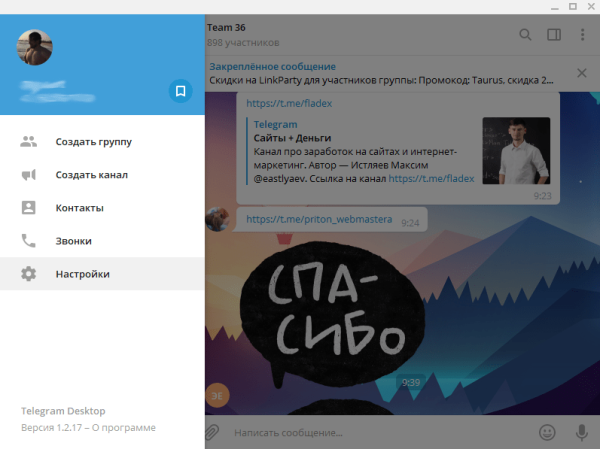Click the microphone voice message icon
The height and width of the screenshot is (449, 600).
point(581,433)
